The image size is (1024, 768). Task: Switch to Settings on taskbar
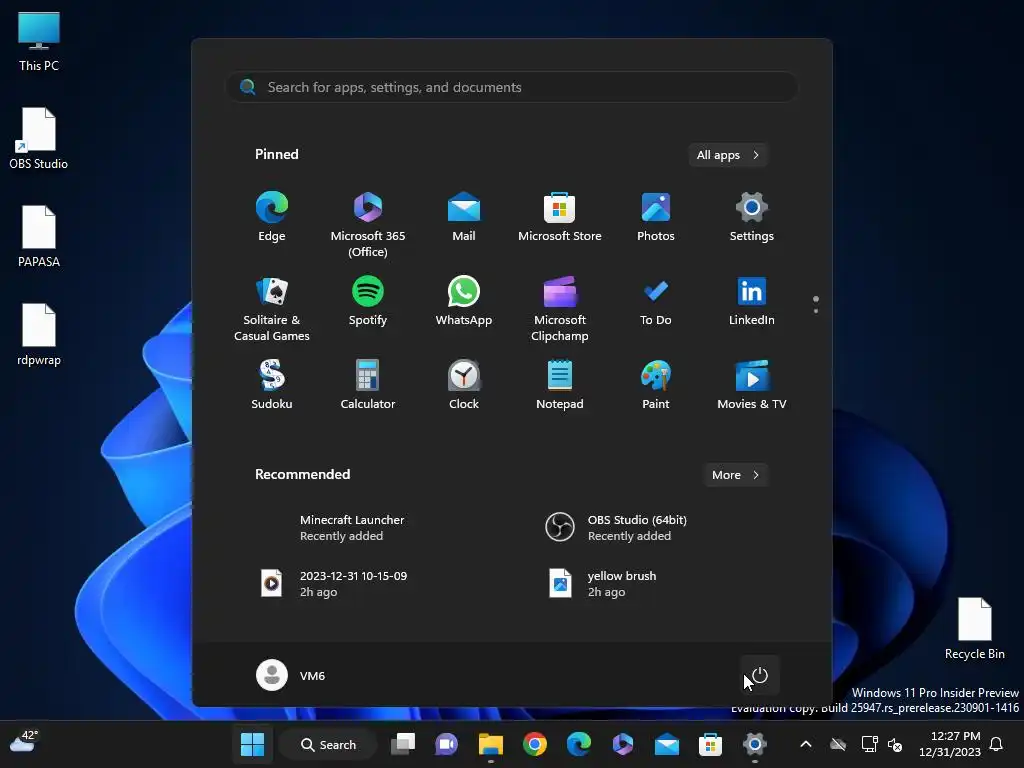[754, 744]
